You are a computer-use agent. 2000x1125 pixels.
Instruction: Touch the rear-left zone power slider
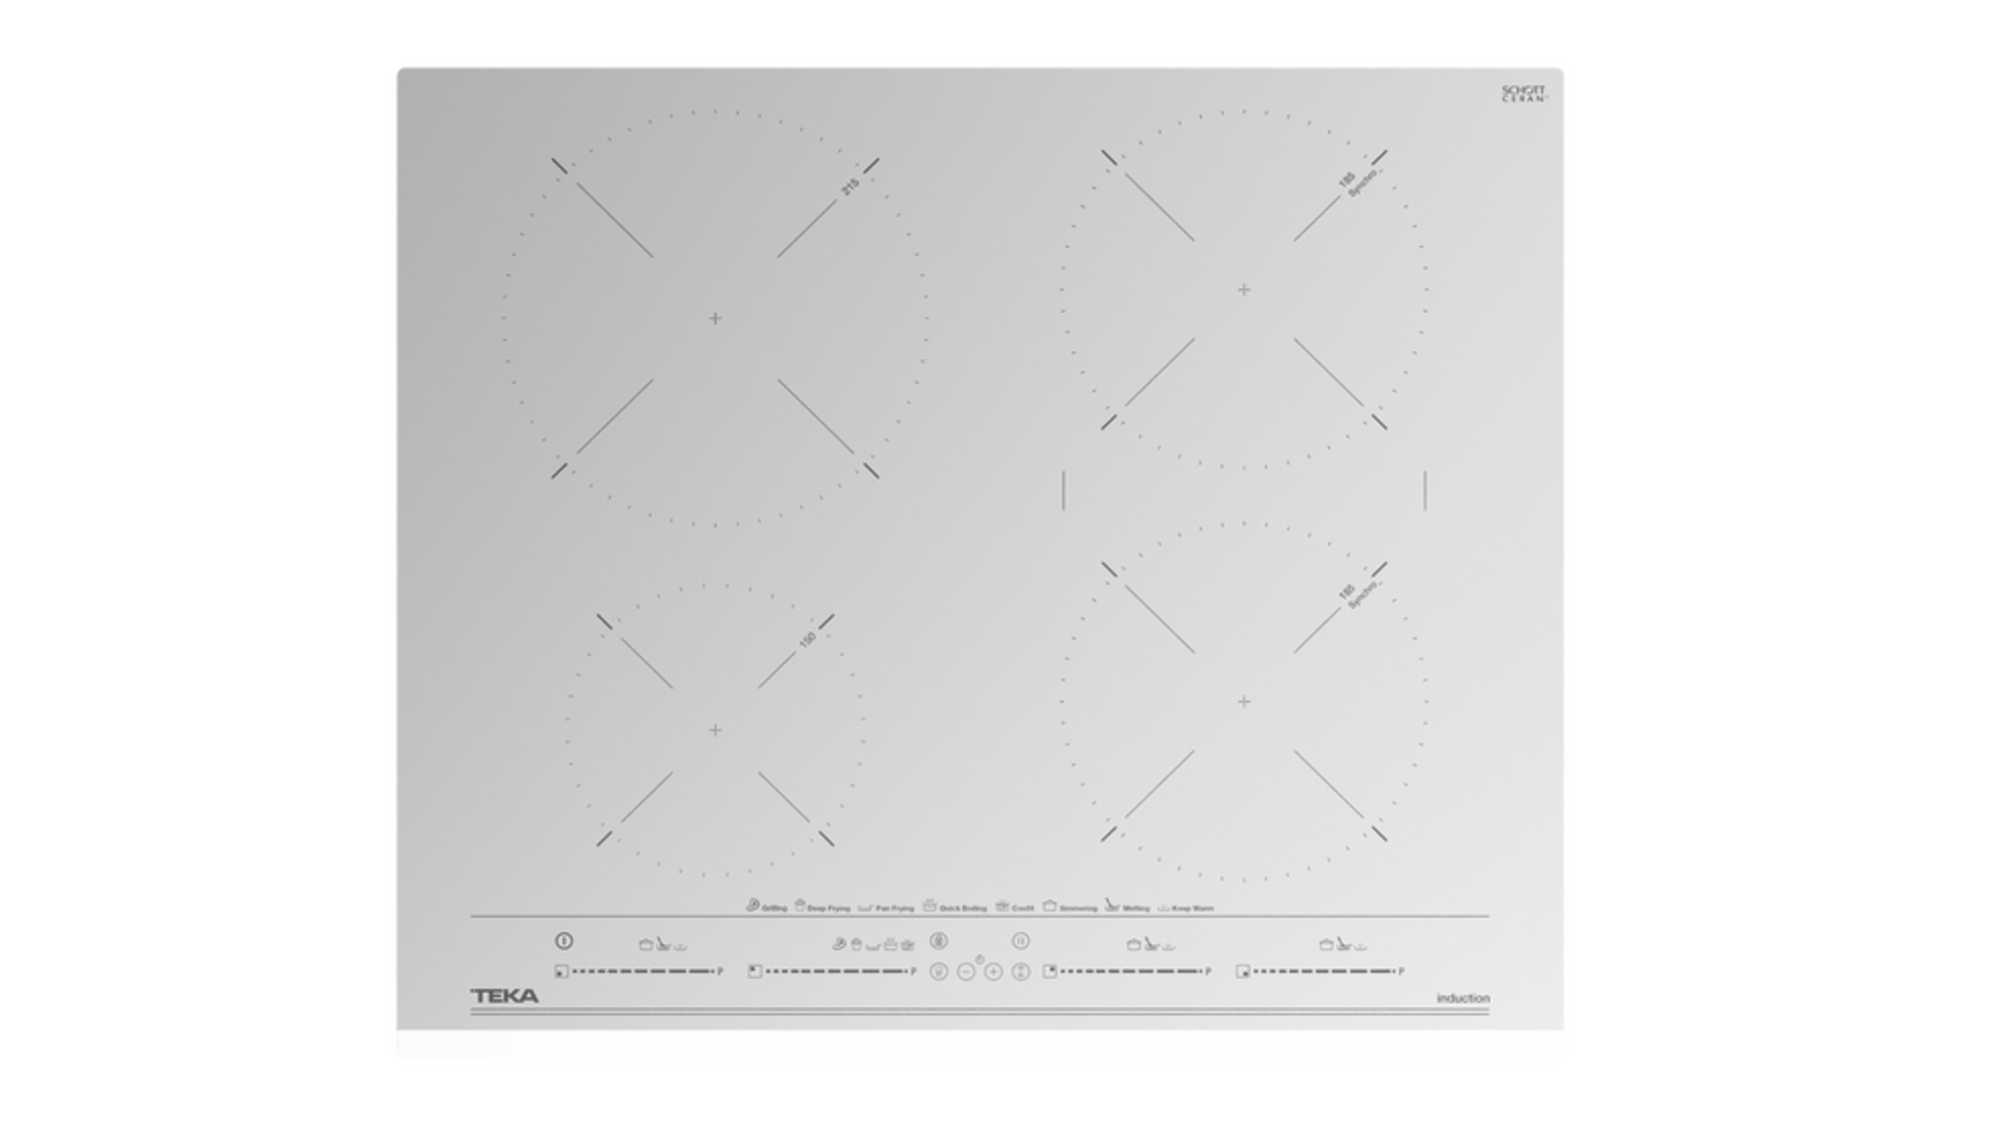835,971
